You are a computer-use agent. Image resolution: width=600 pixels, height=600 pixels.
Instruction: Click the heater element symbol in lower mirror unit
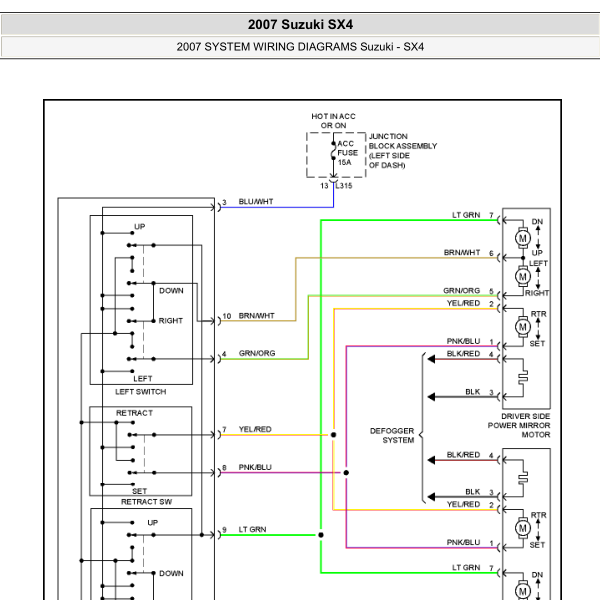coord(523,478)
